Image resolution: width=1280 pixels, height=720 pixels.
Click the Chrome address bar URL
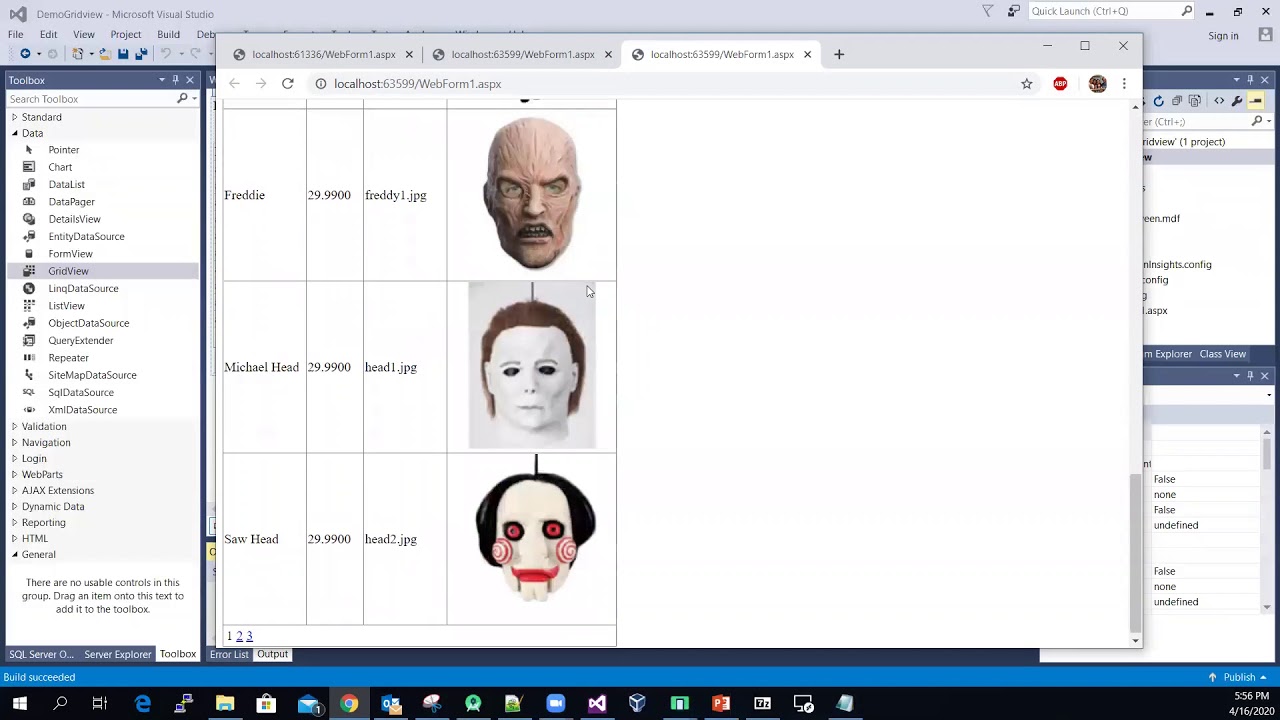[x=417, y=84]
